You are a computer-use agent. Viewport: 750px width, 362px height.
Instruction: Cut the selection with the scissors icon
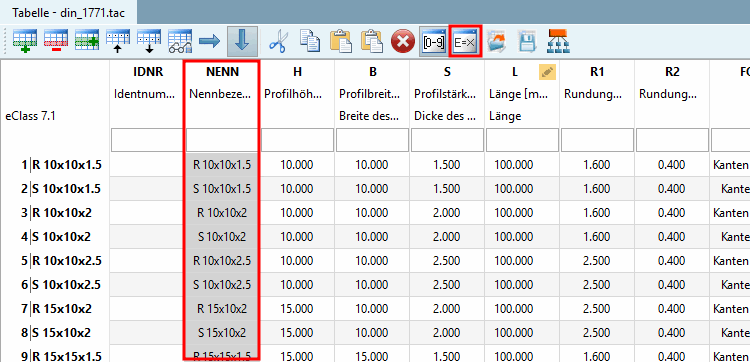pos(277,42)
